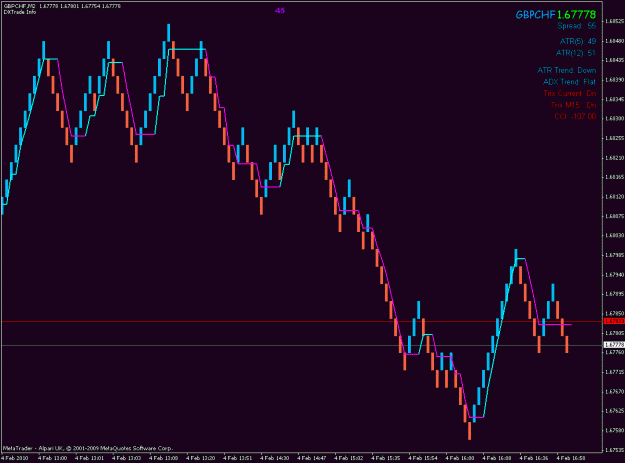Click the 1.68210 price axis label
This screenshot has width=625, height=463.
614,158
